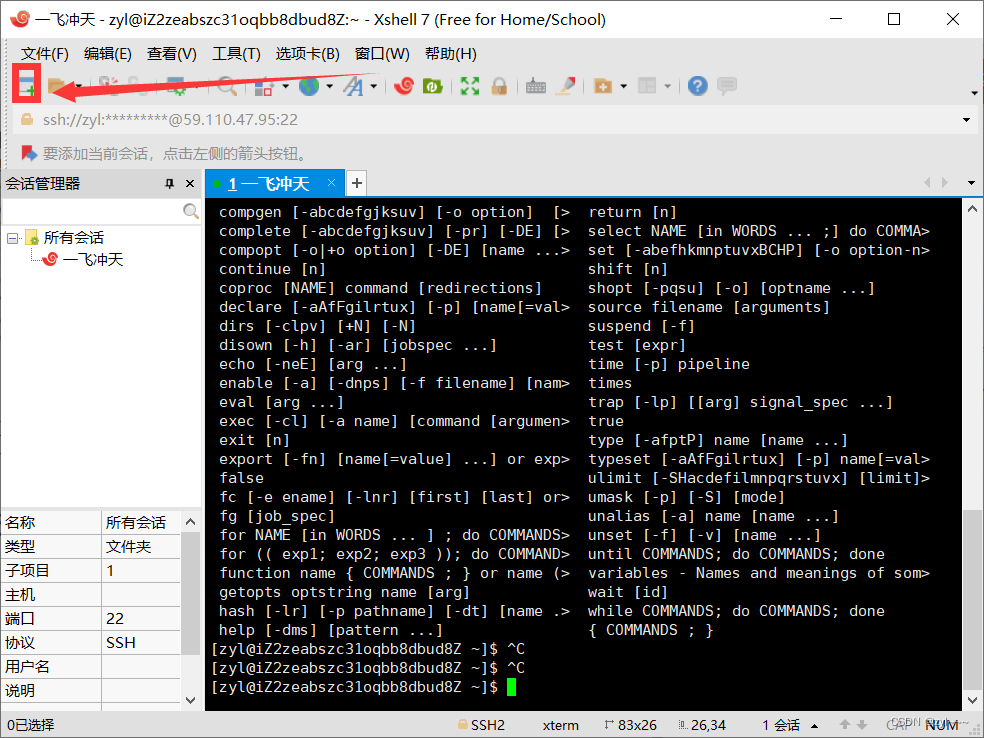Open the font settings icon

pyautogui.click(x=353, y=86)
